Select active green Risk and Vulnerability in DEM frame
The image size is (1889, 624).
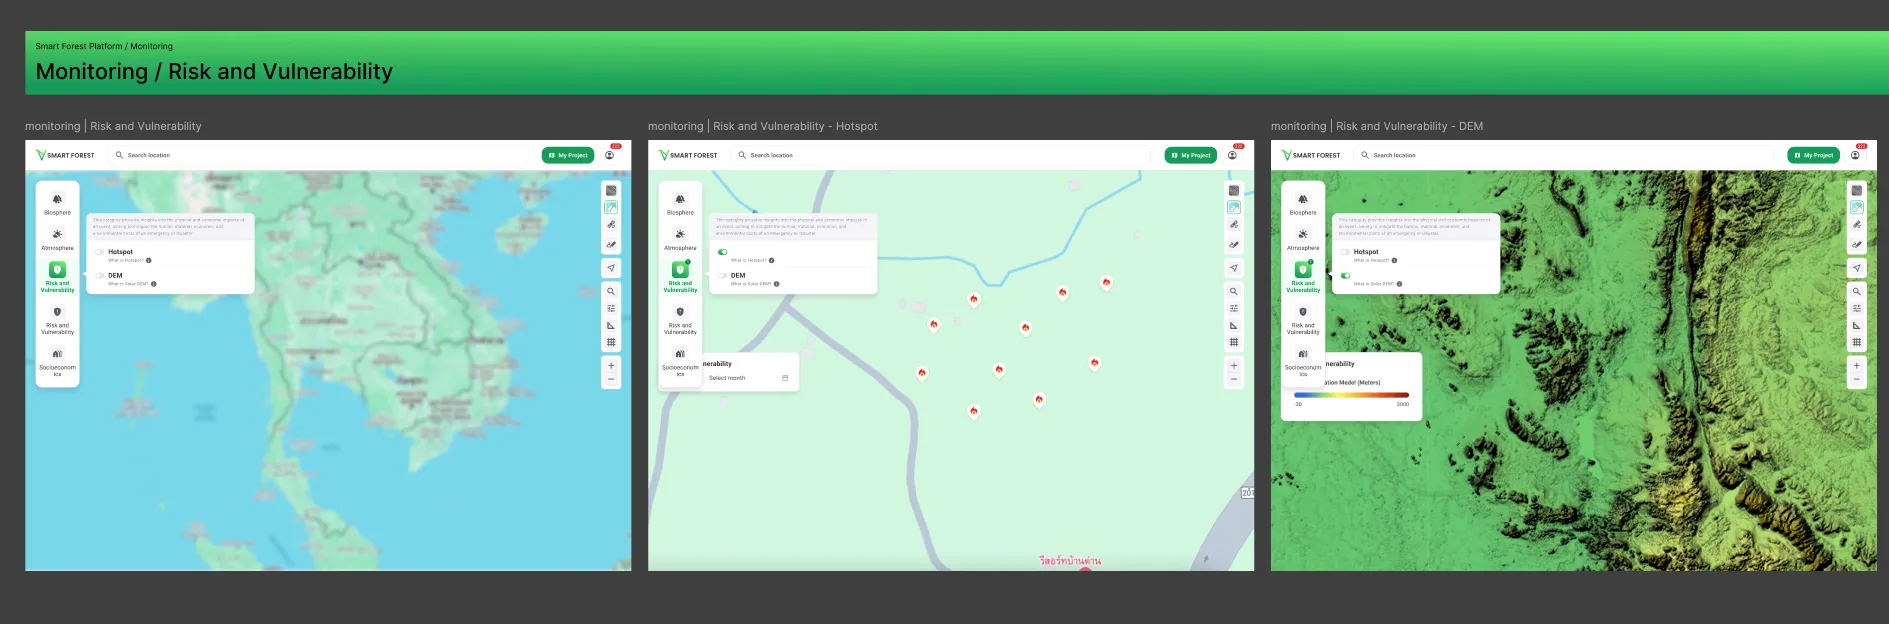1303,277
